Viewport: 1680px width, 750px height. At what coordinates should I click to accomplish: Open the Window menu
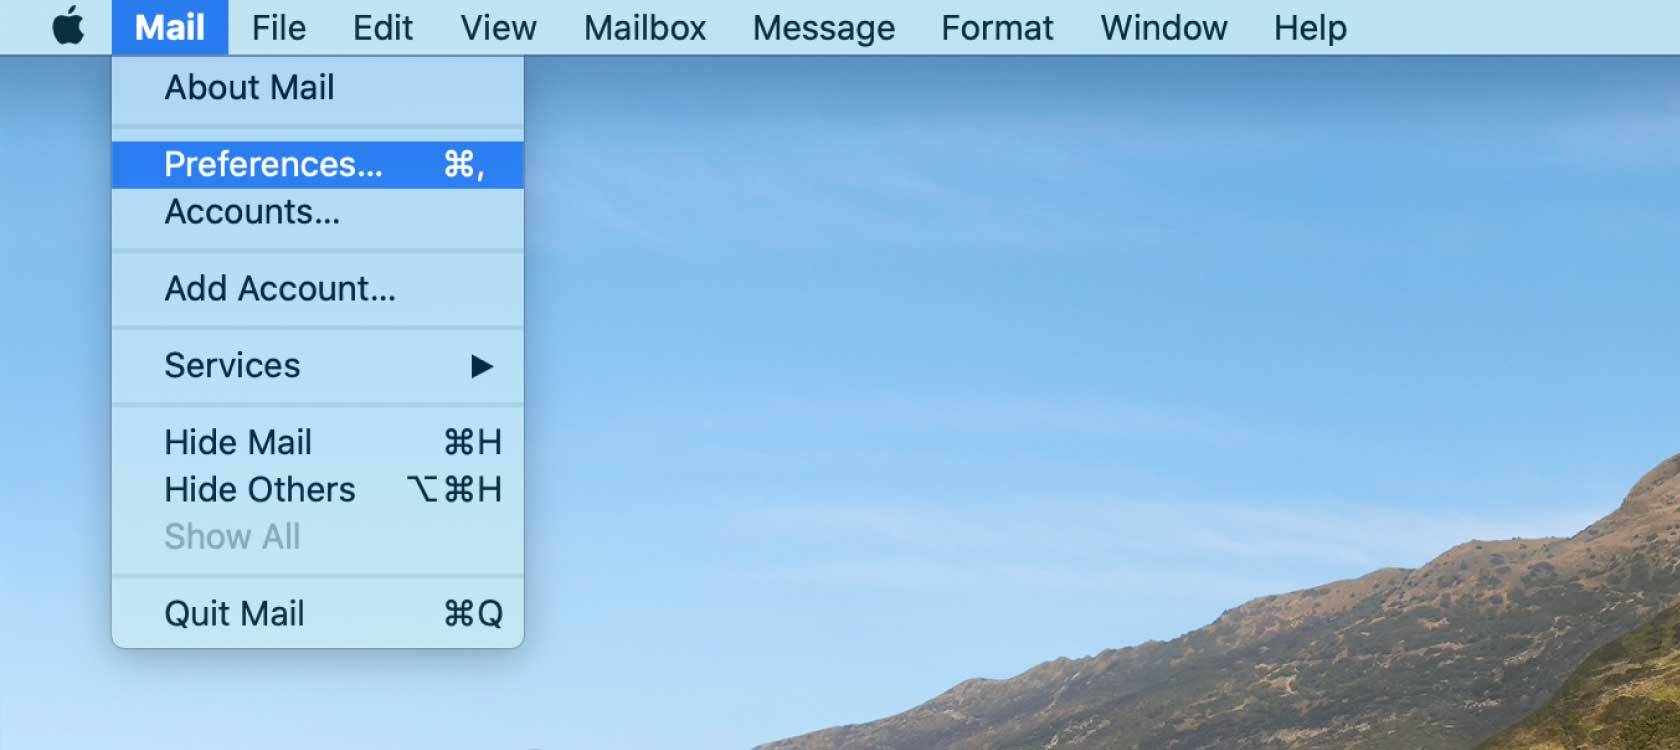[x=1164, y=27]
